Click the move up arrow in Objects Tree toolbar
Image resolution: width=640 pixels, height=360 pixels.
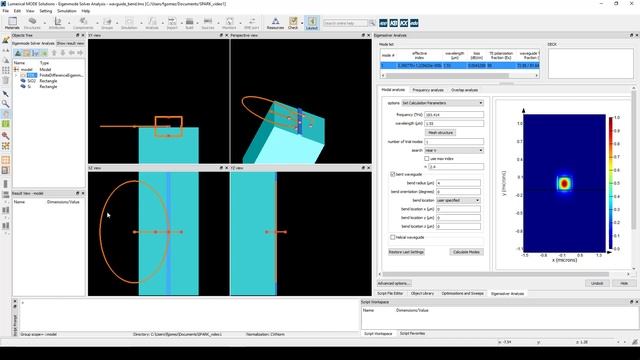tap(54, 53)
